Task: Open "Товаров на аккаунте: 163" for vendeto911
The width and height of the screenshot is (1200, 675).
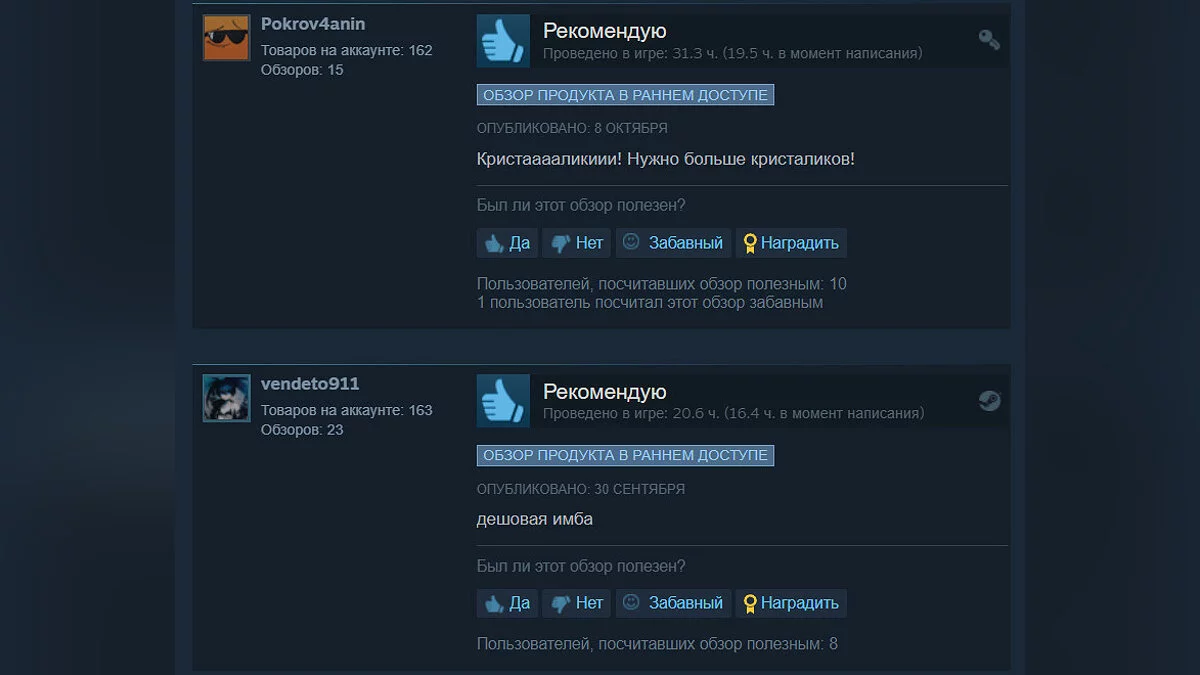Action: (347, 410)
